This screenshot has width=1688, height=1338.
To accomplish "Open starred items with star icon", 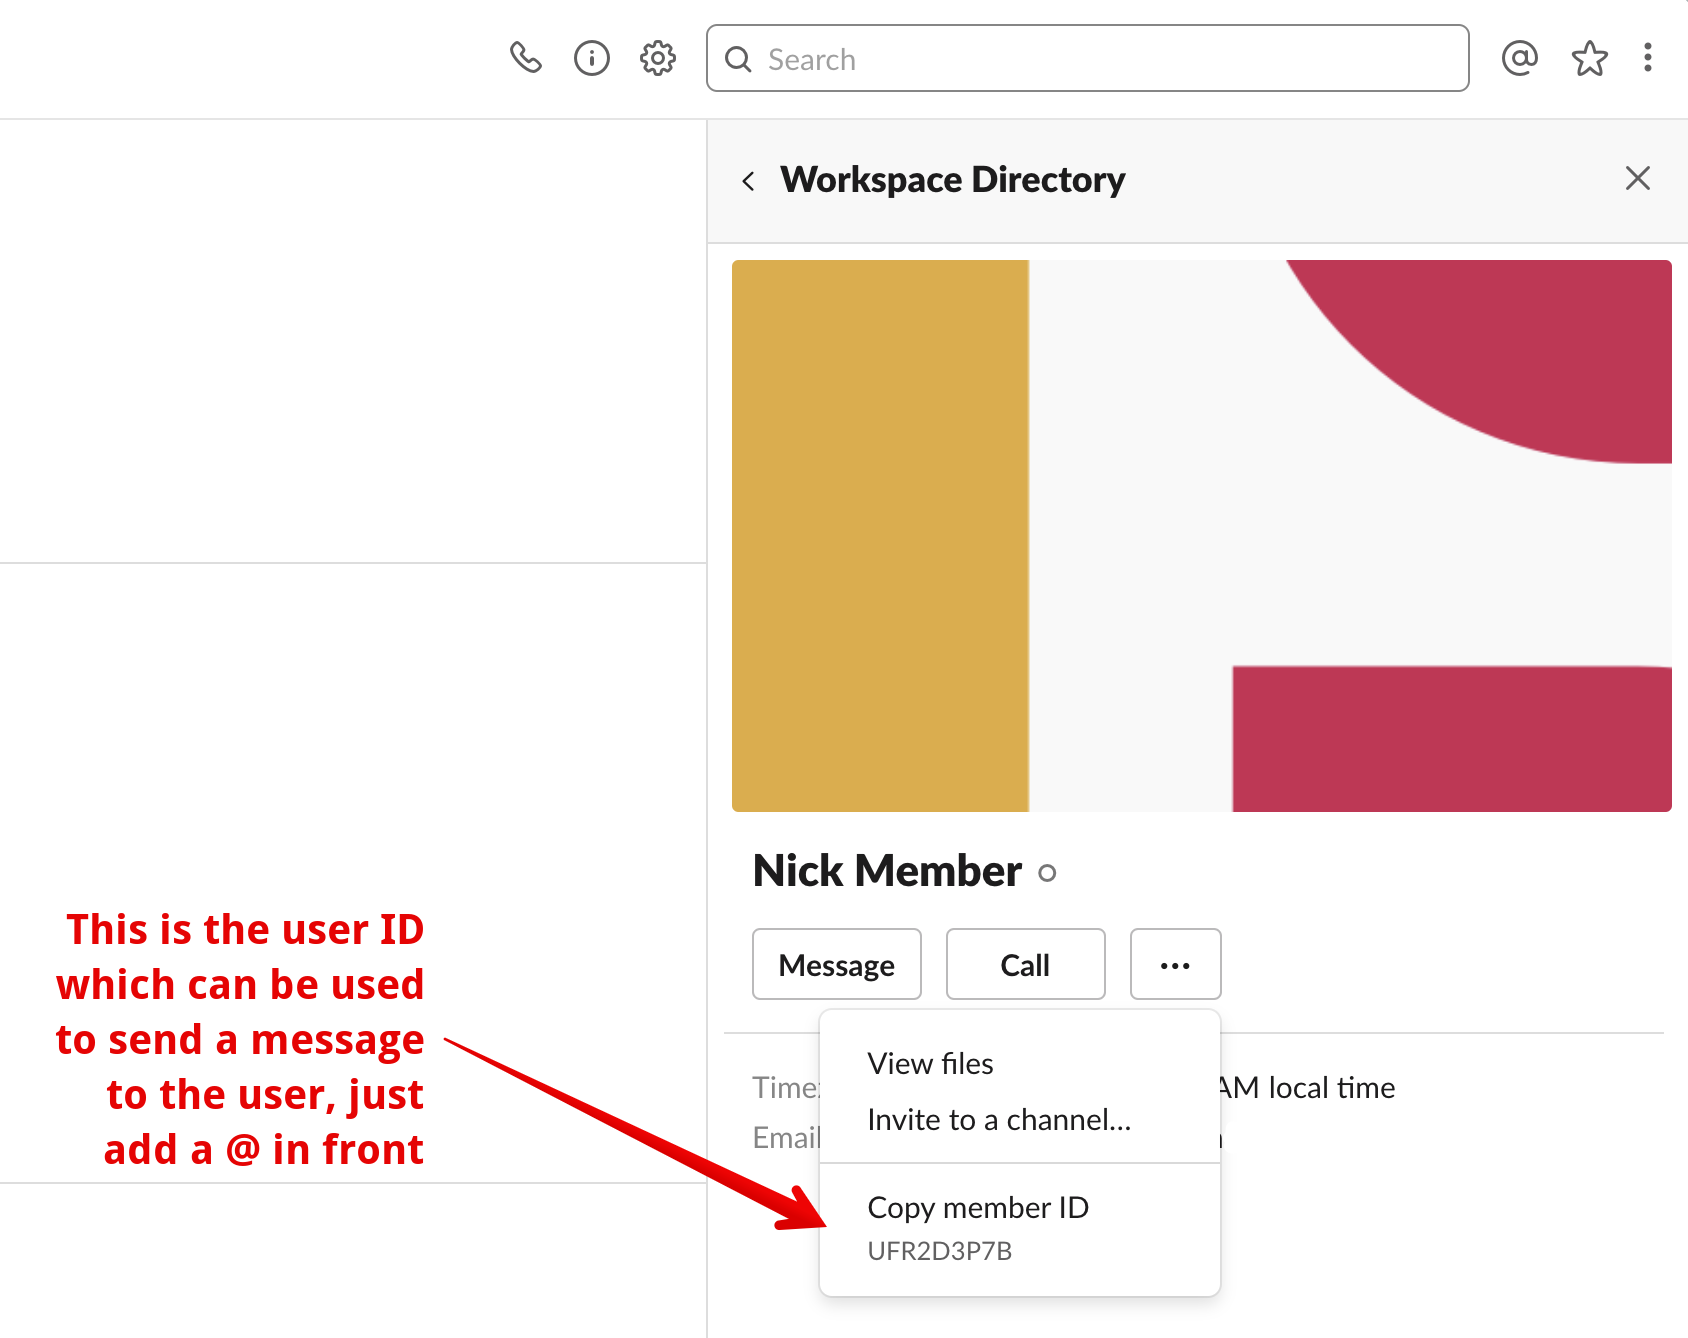I will (1589, 58).
